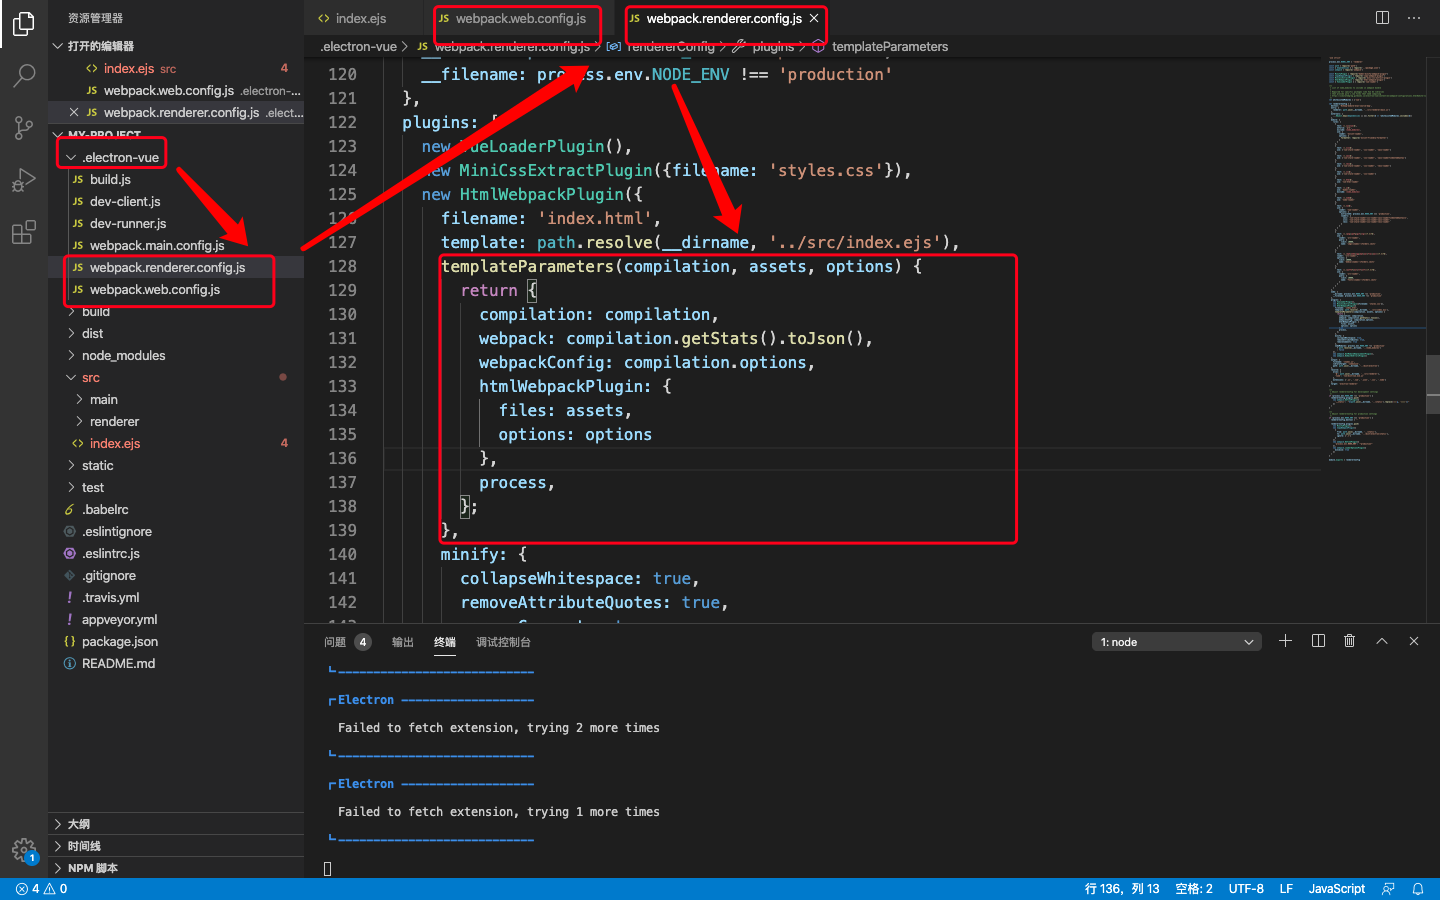Screen dimensions: 1440x900
Task: Open index.ejs under the src folder
Action: (176, 443)
